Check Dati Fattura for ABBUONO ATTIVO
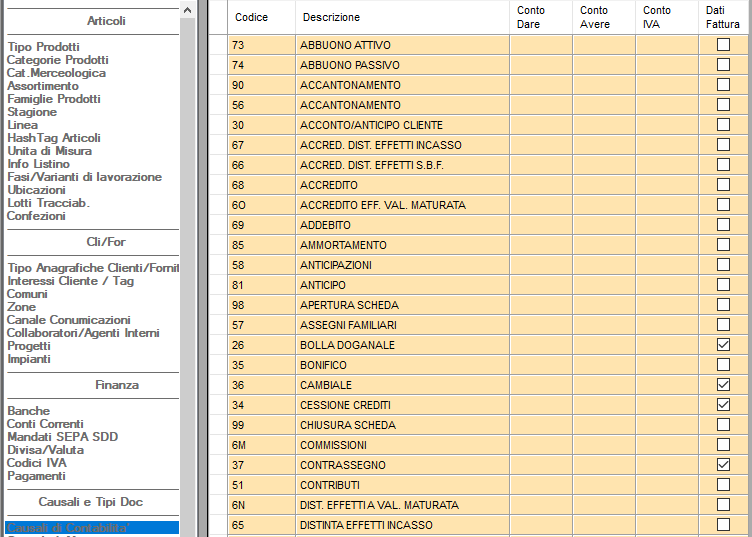The width and height of the screenshot is (752, 537). point(723,45)
